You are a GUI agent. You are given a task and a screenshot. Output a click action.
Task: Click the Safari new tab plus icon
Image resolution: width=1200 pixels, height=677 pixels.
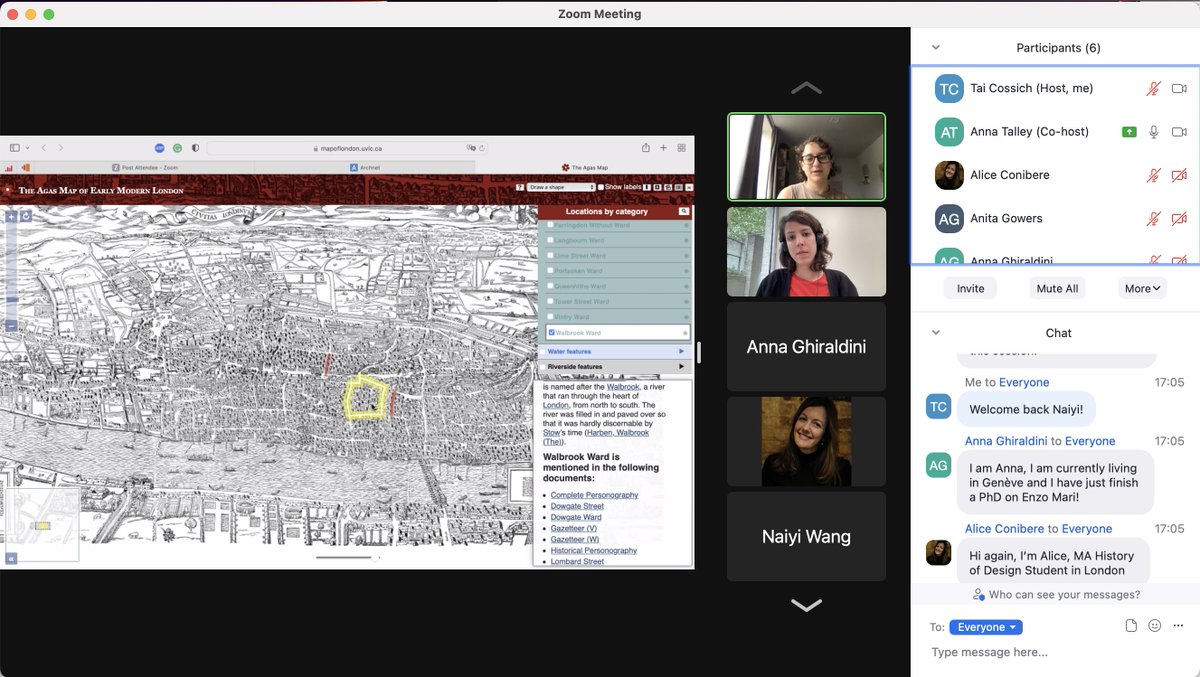coord(663,148)
